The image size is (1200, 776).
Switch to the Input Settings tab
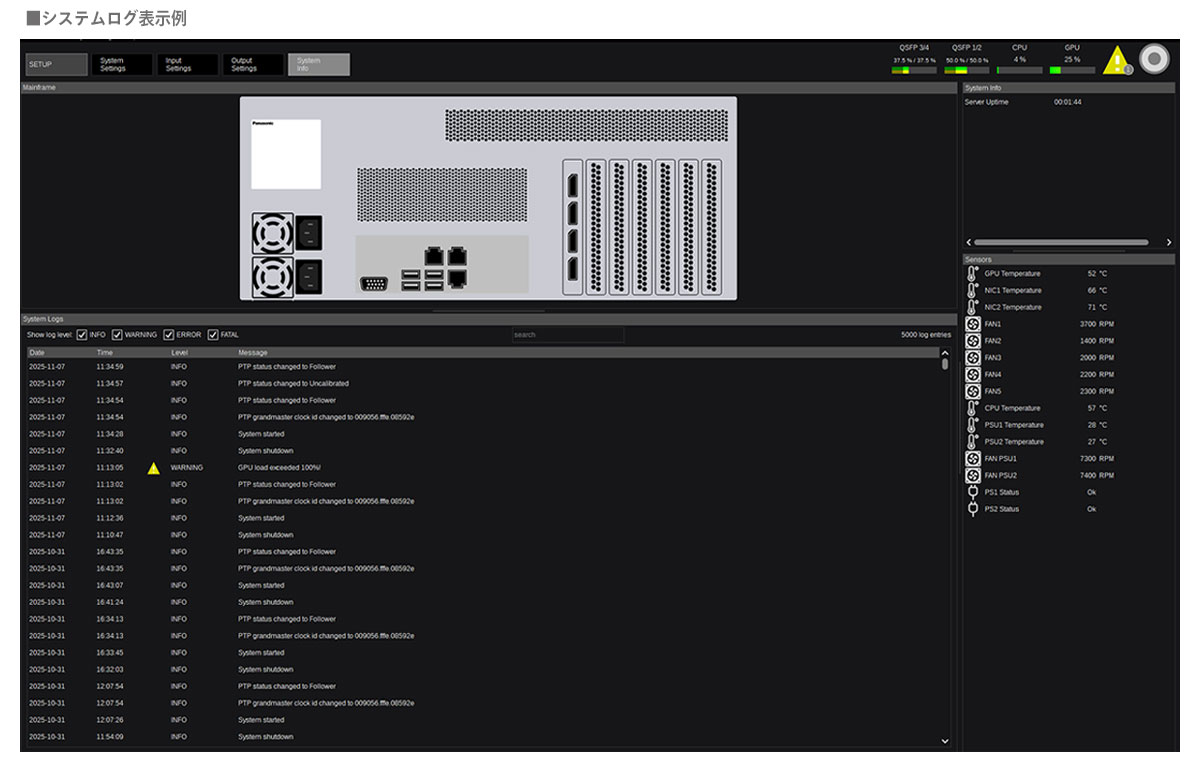[188, 65]
